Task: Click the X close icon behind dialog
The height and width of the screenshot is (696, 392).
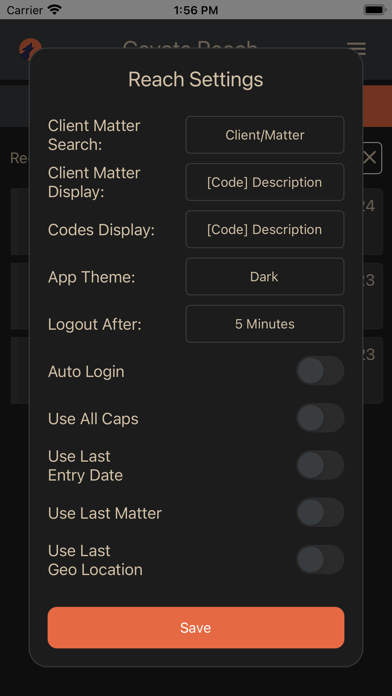Action: [370, 158]
